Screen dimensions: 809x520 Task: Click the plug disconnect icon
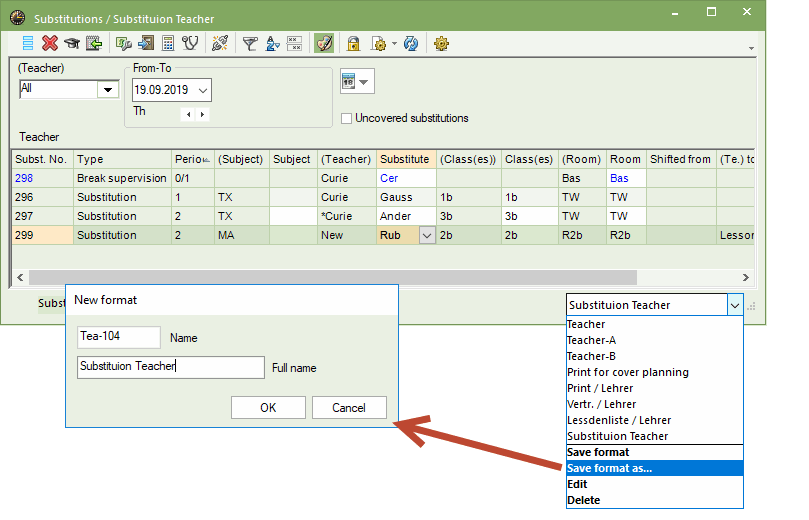[x=220, y=43]
